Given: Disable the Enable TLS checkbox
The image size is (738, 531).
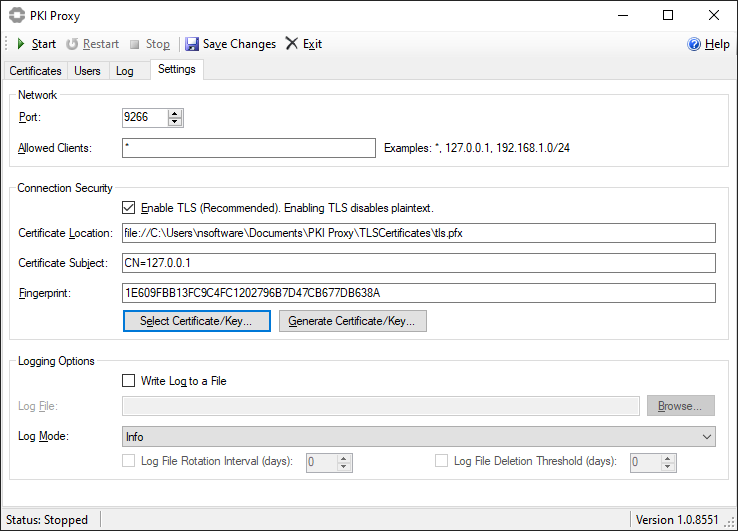Looking at the screenshot, I should (x=128, y=208).
